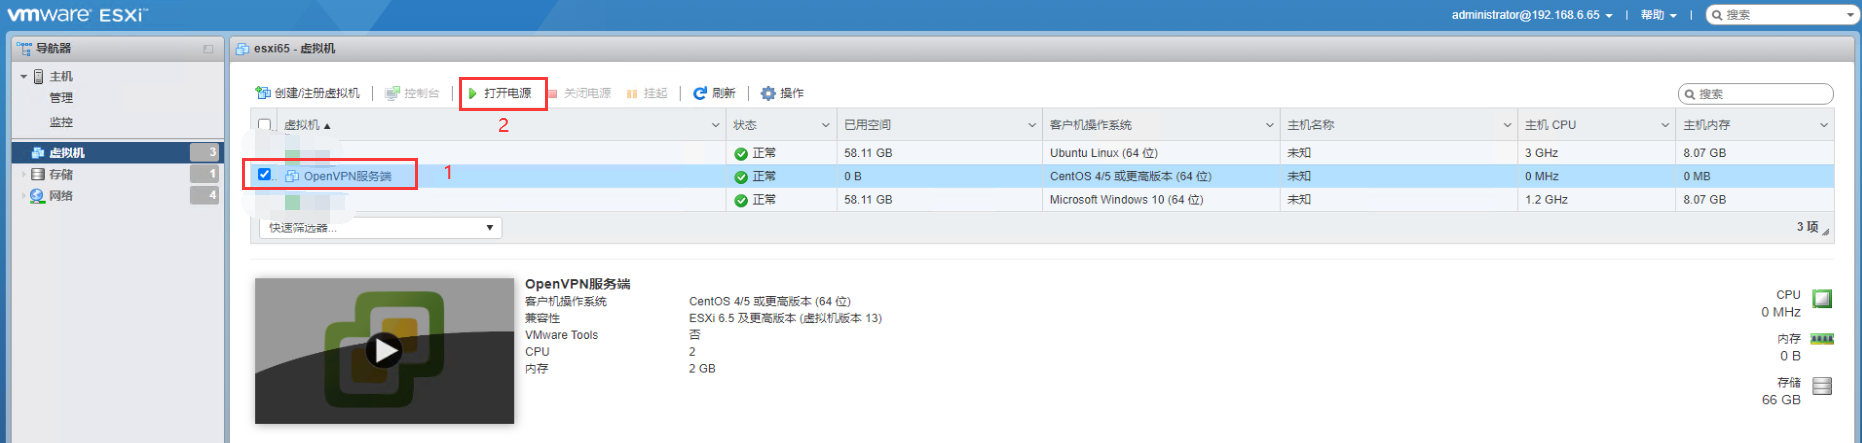Viewport: 1862px width, 443px height.
Task: Click the storage count badge 1
Action: (x=205, y=174)
